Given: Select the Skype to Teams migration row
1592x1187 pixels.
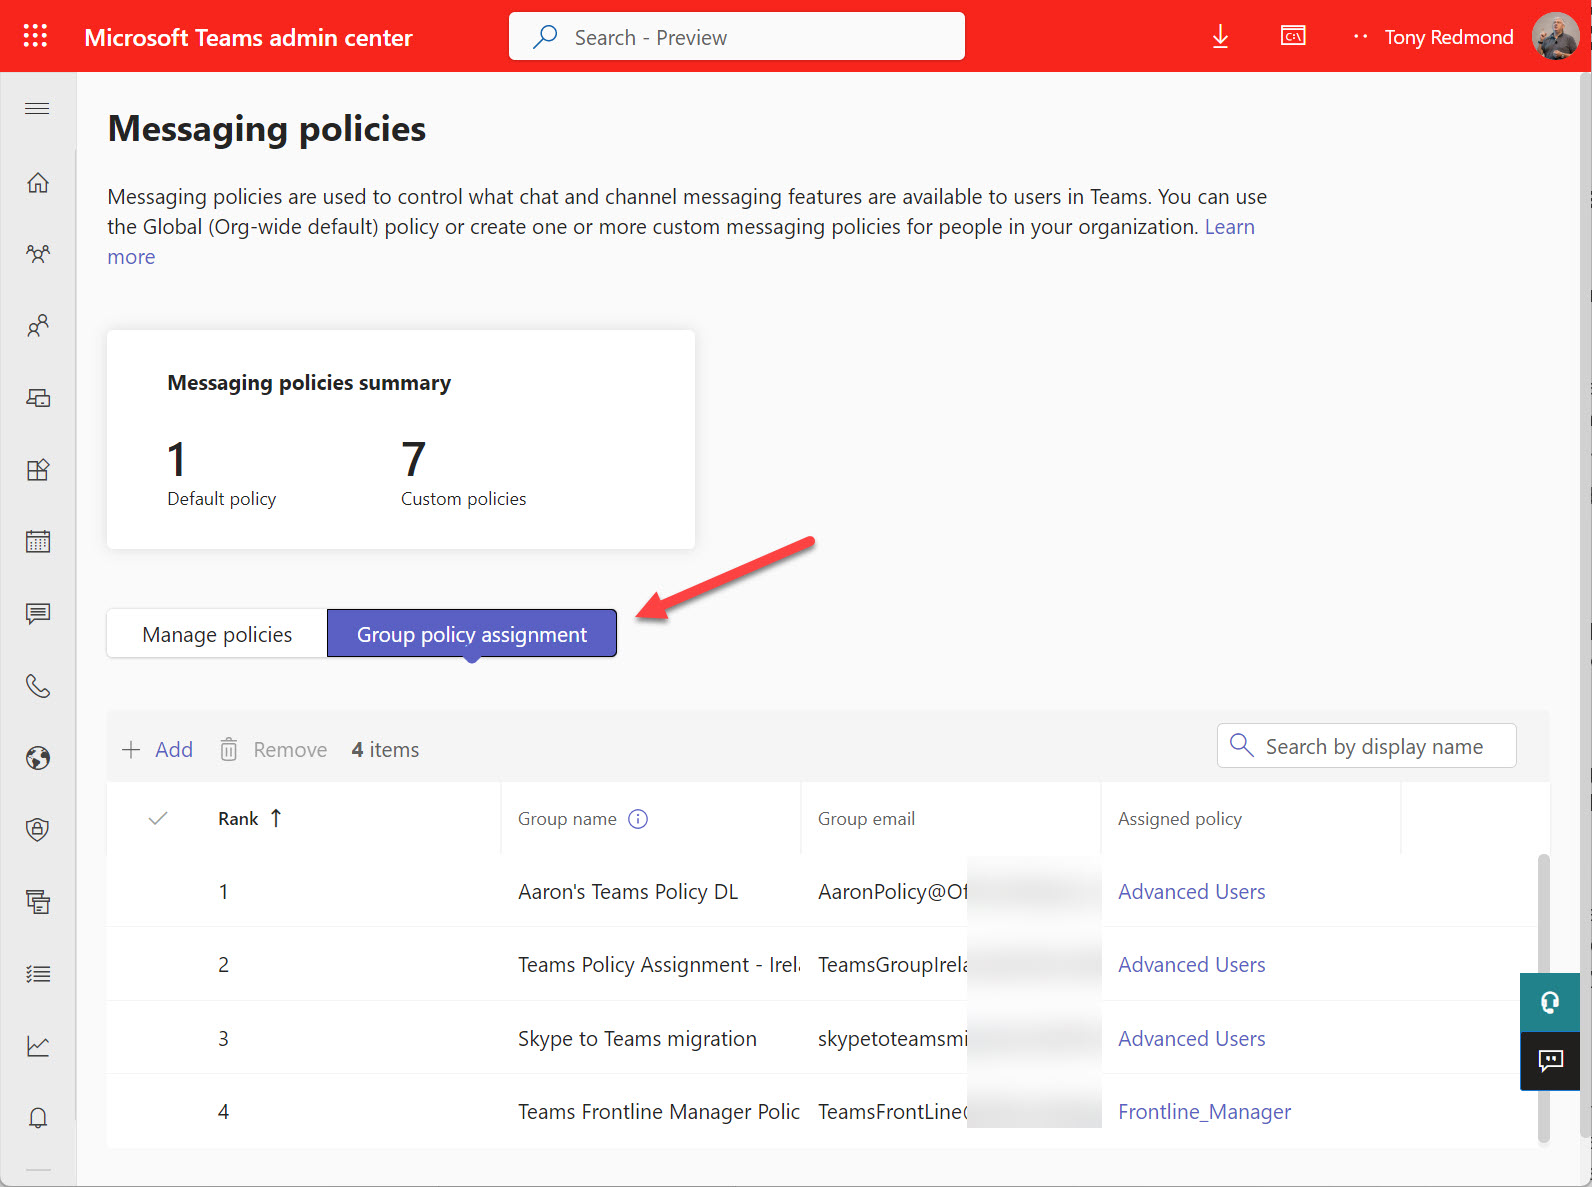Looking at the screenshot, I should coord(822,1038).
